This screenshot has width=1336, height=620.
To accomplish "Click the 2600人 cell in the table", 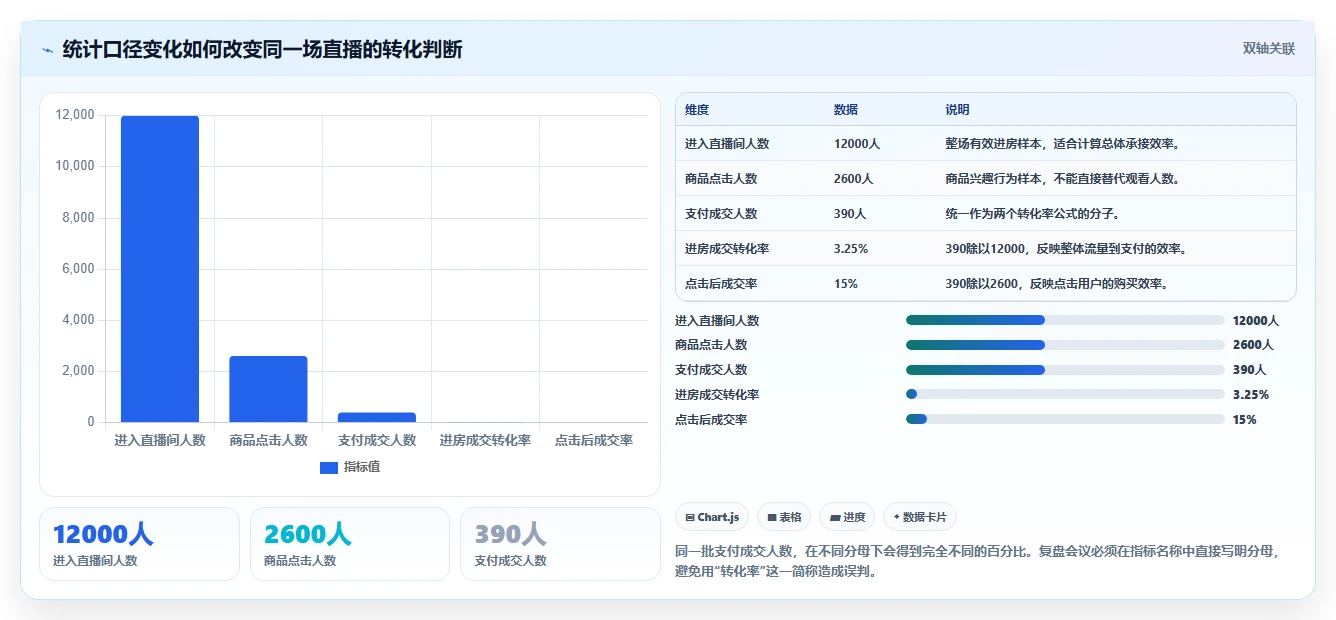I will (853, 179).
